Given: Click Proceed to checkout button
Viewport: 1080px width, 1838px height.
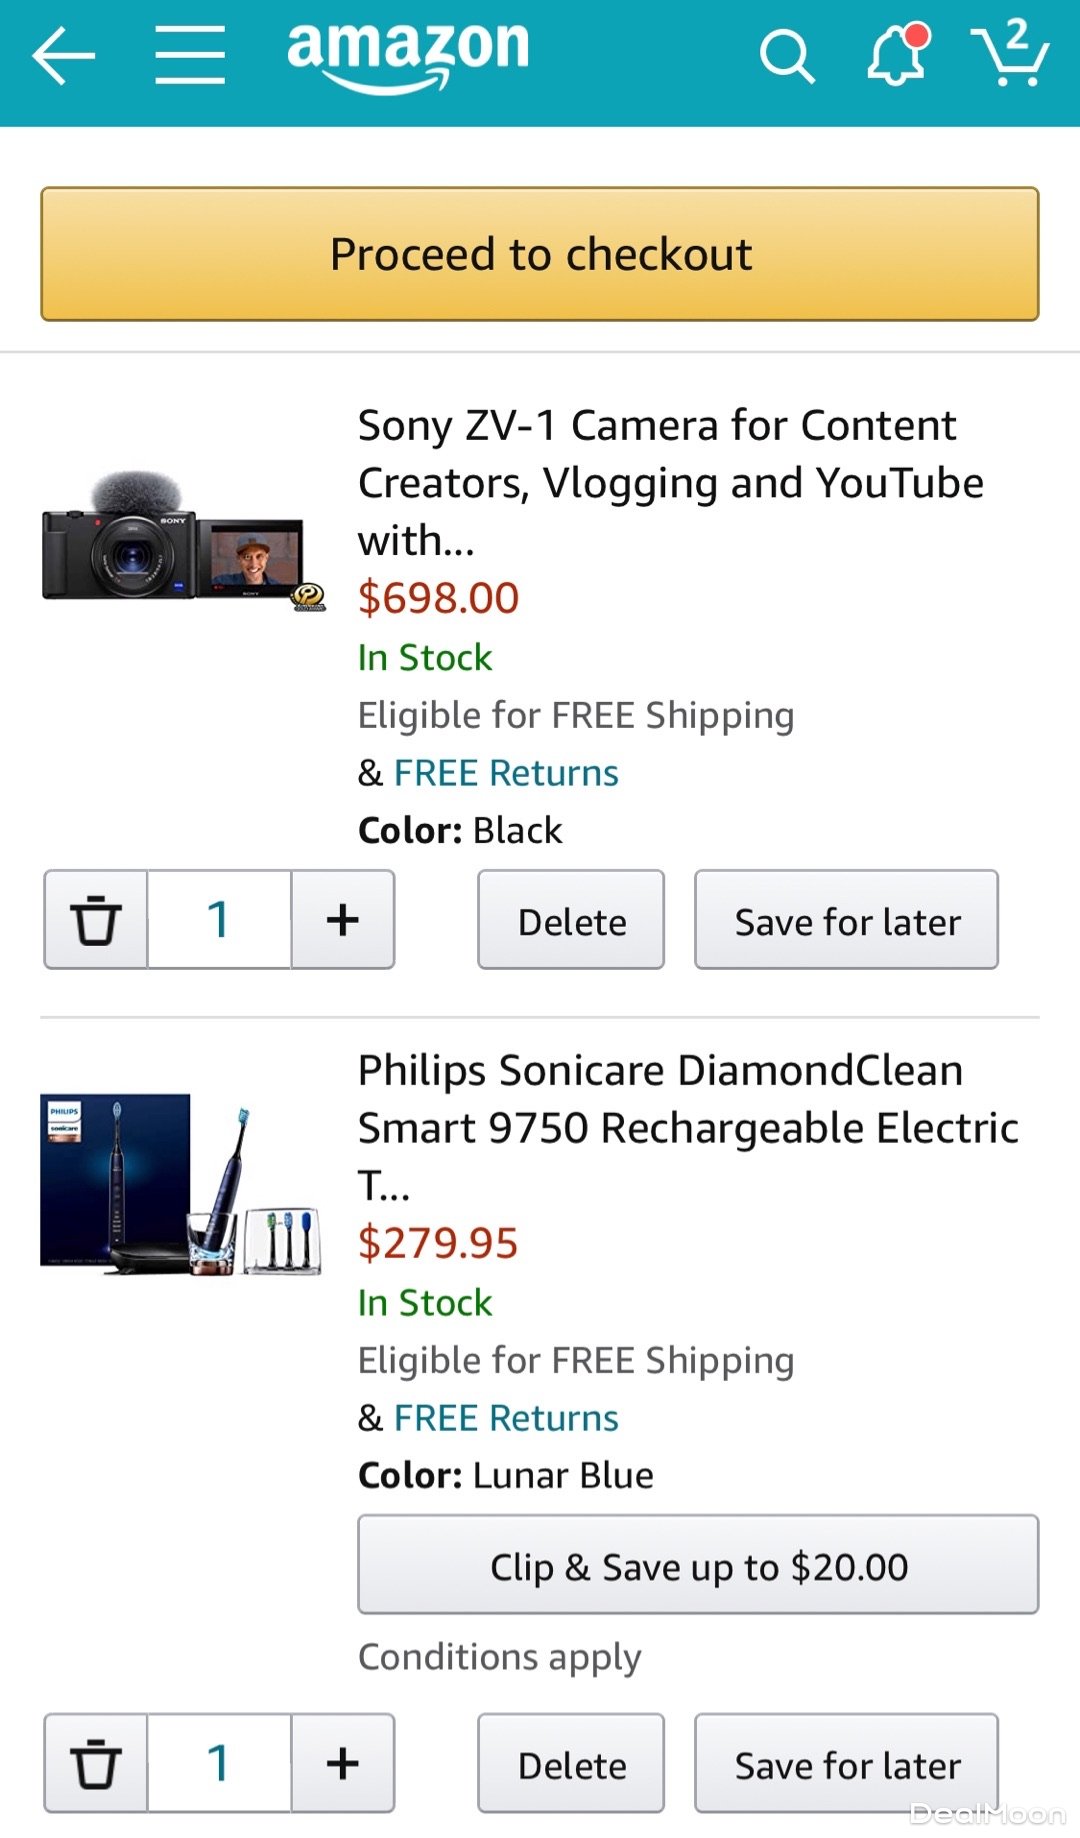Looking at the screenshot, I should [540, 254].
